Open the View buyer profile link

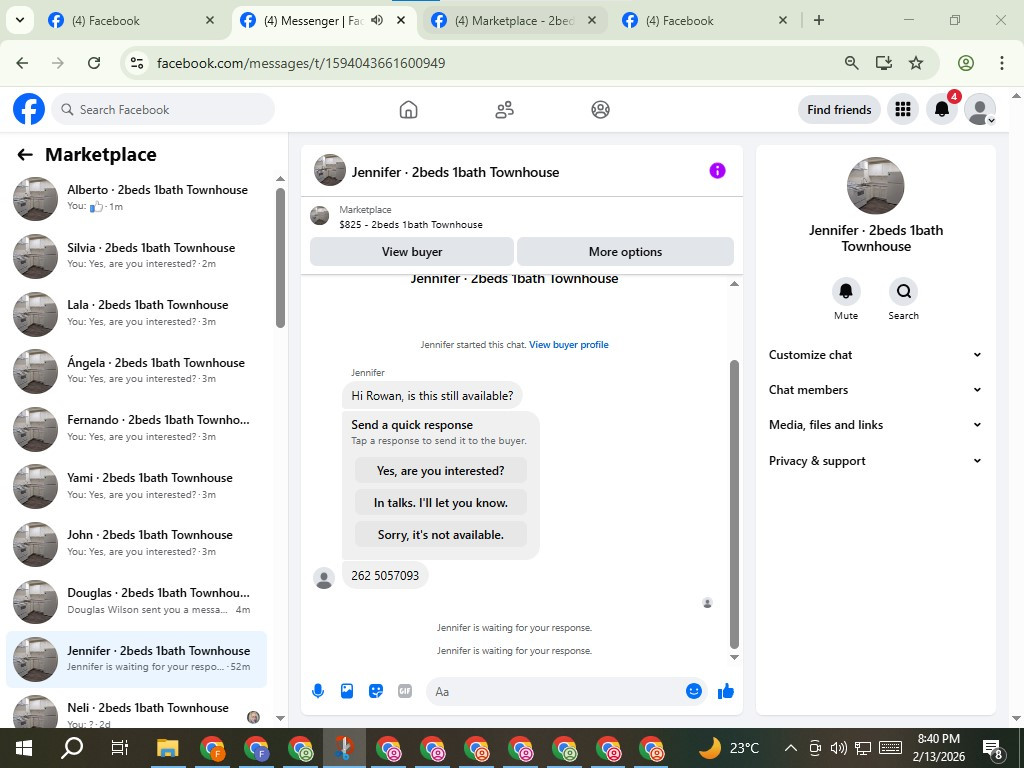[569, 345]
